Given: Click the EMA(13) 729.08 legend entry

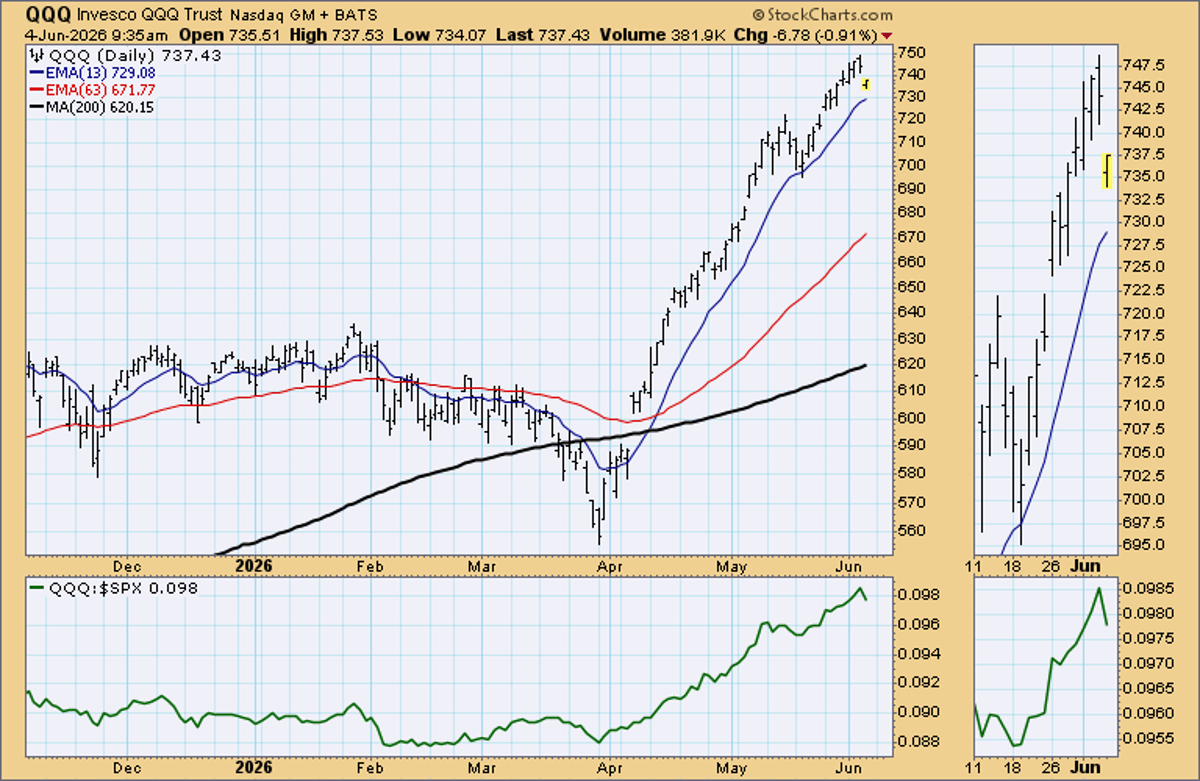Looking at the screenshot, I should coord(92,73).
